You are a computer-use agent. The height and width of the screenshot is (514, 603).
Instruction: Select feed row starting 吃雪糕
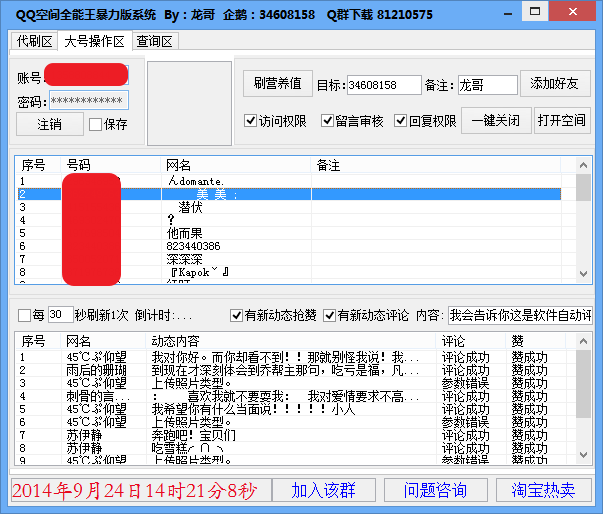pyautogui.click(x=292, y=448)
